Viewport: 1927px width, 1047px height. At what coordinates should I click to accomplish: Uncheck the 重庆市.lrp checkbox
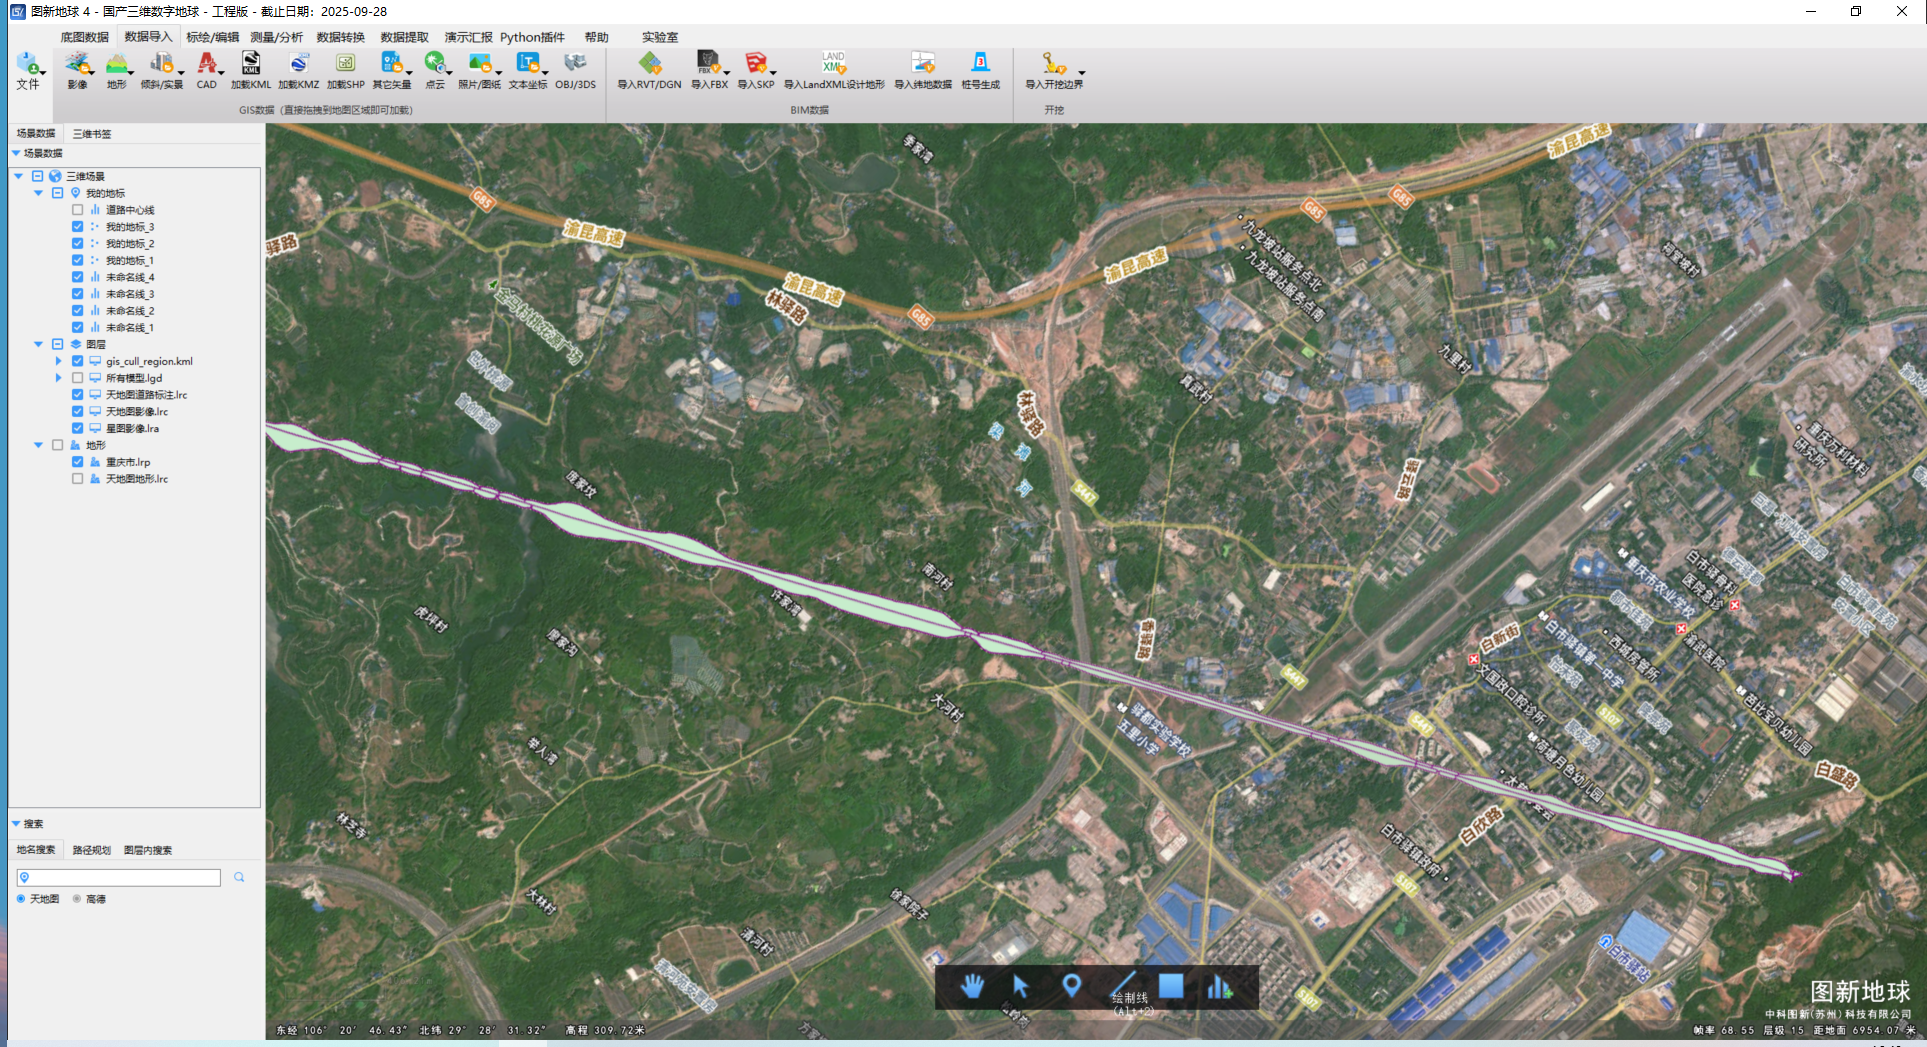[x=78, y=462]
